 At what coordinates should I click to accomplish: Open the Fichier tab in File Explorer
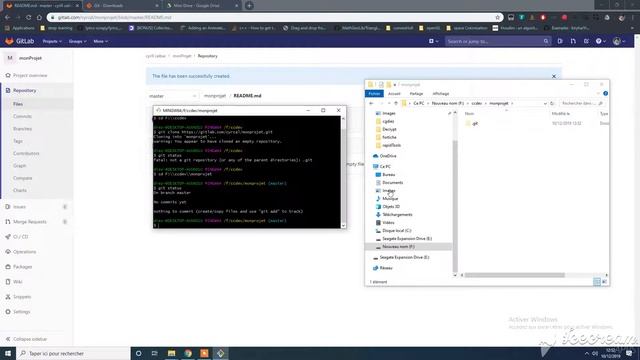(374, 94)
